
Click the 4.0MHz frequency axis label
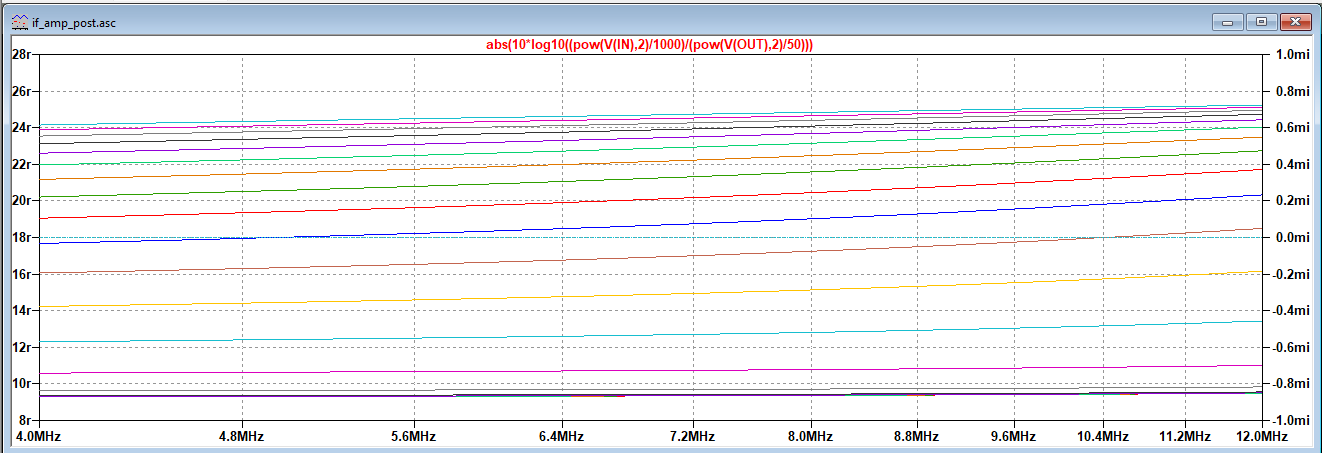click(x=38, y=437)
